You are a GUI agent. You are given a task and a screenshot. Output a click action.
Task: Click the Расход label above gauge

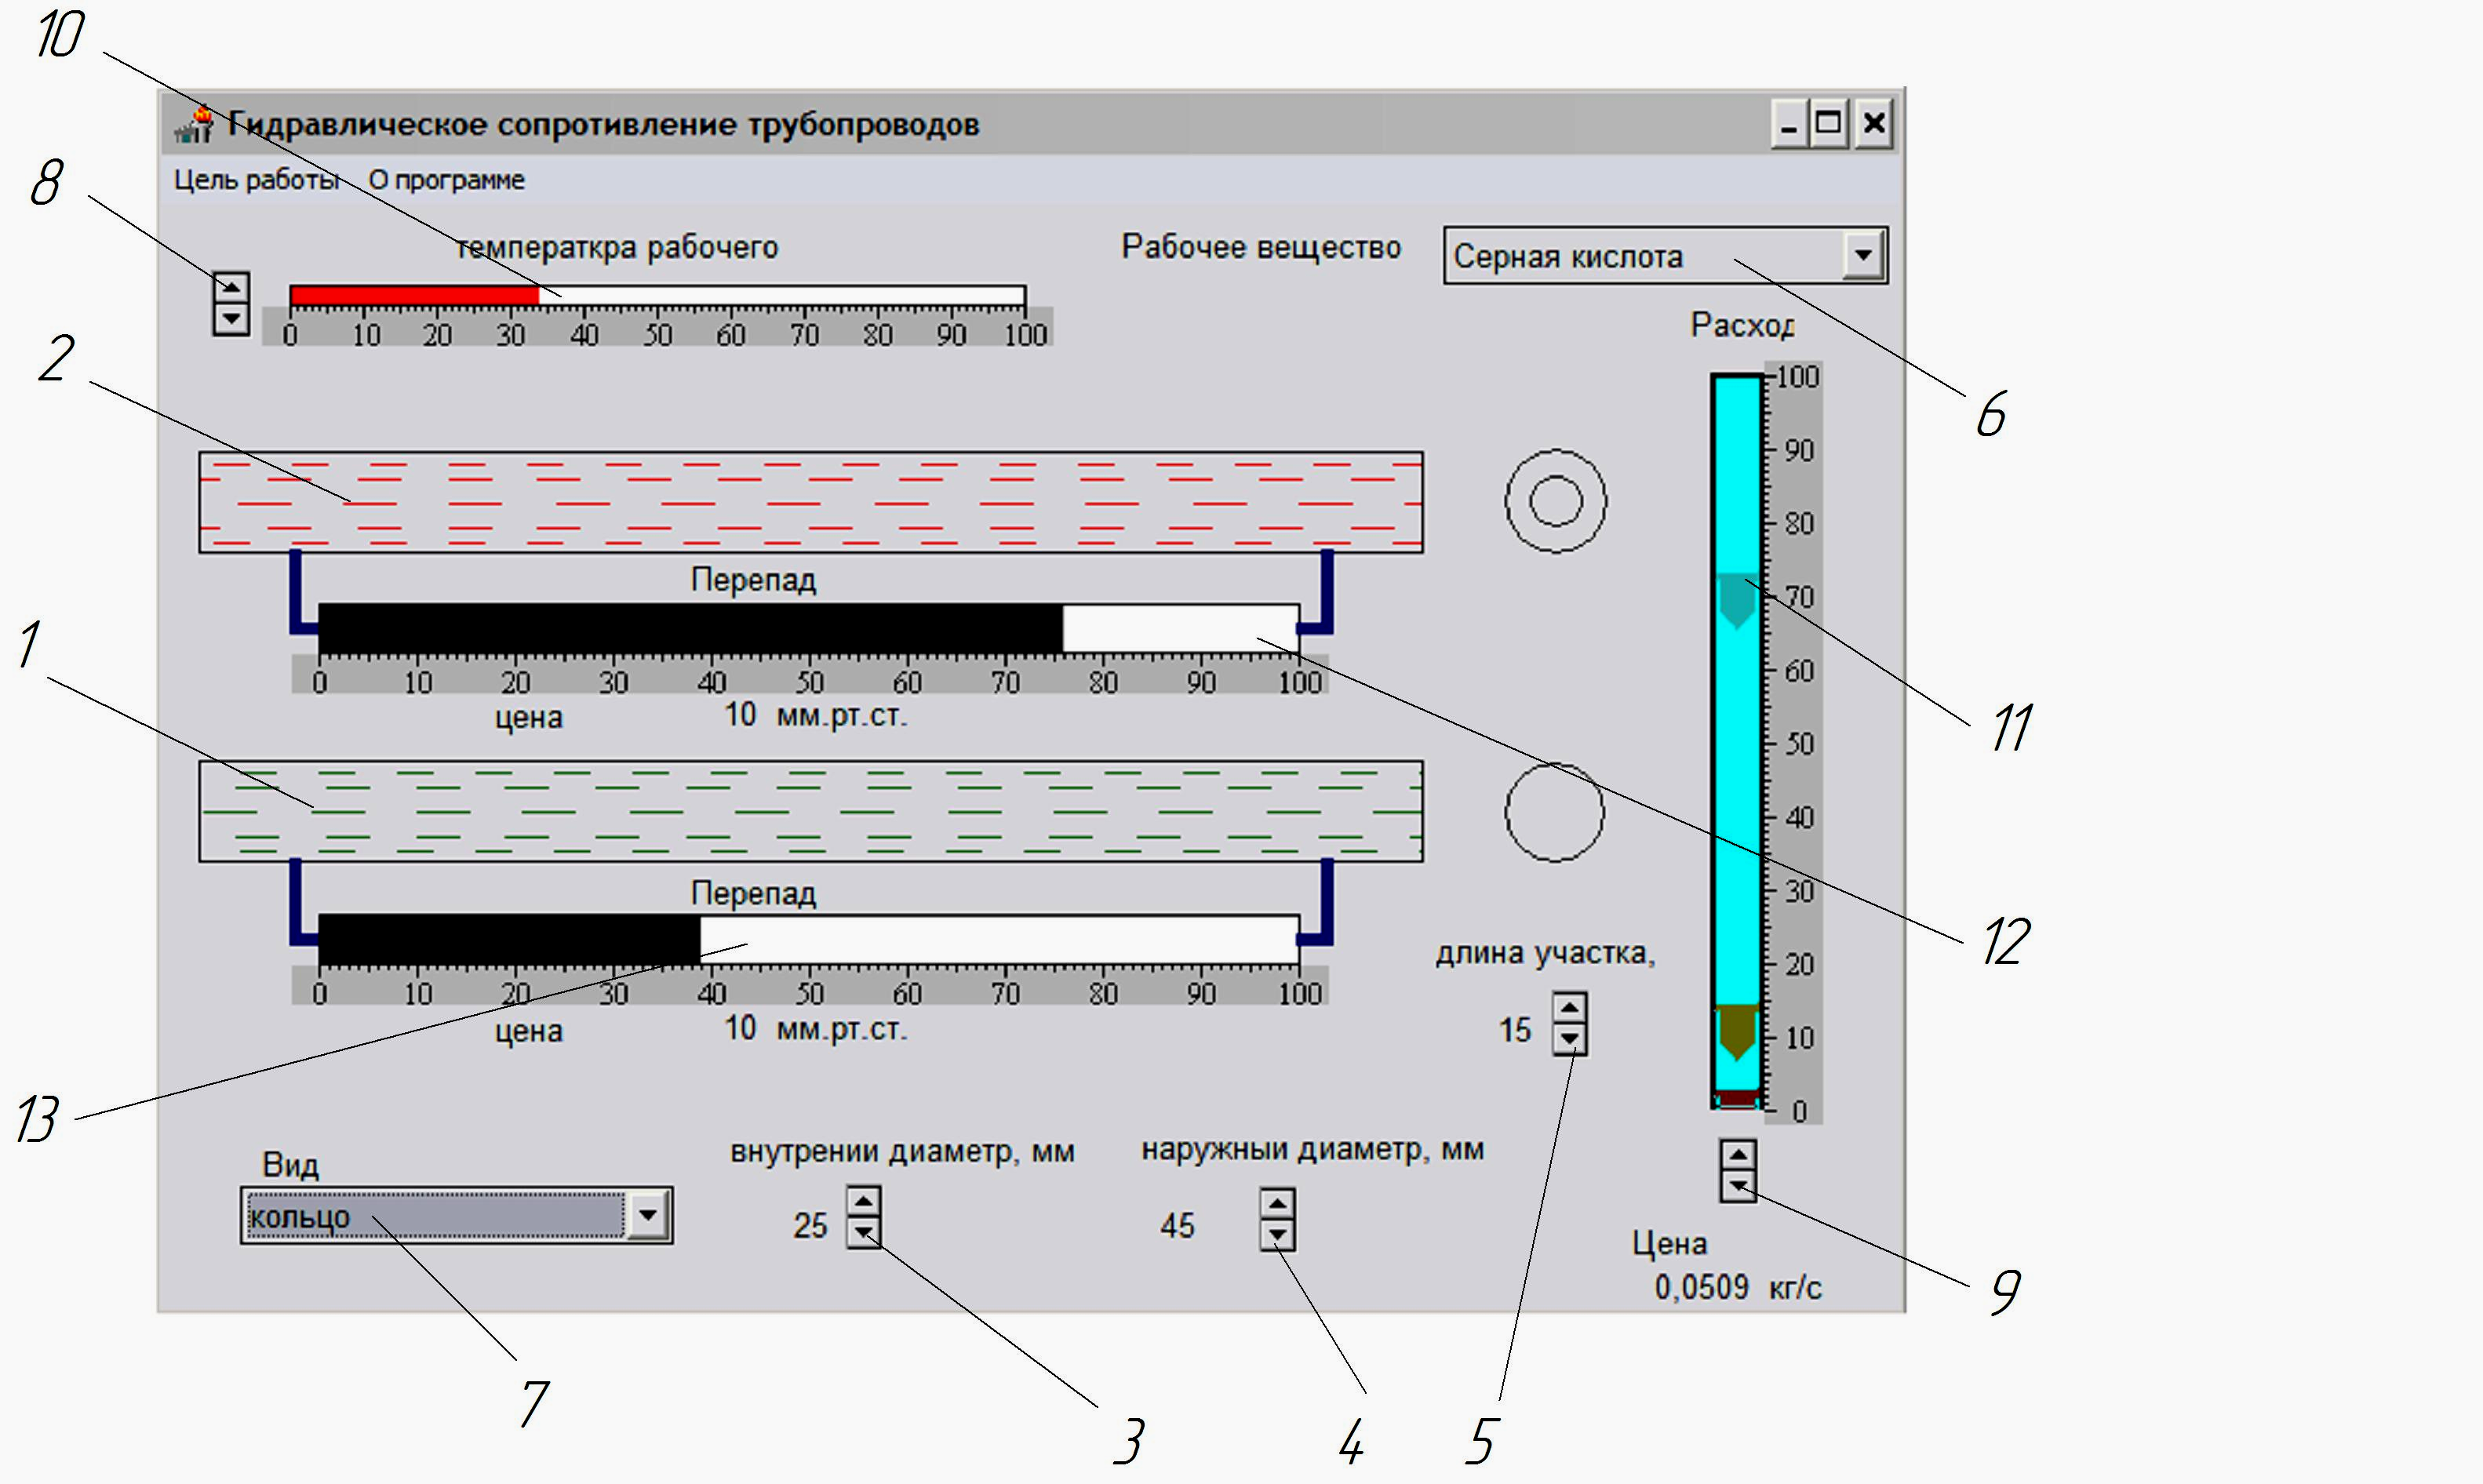pyautogui.click(x=1742, y=325)
